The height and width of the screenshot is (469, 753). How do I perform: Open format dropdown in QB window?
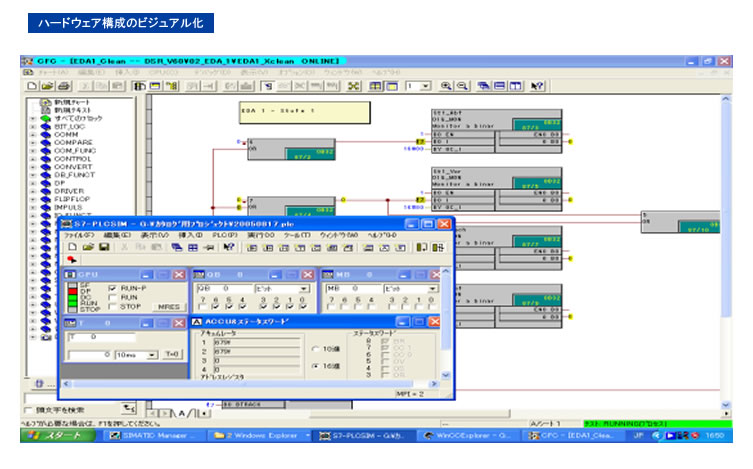304,289
